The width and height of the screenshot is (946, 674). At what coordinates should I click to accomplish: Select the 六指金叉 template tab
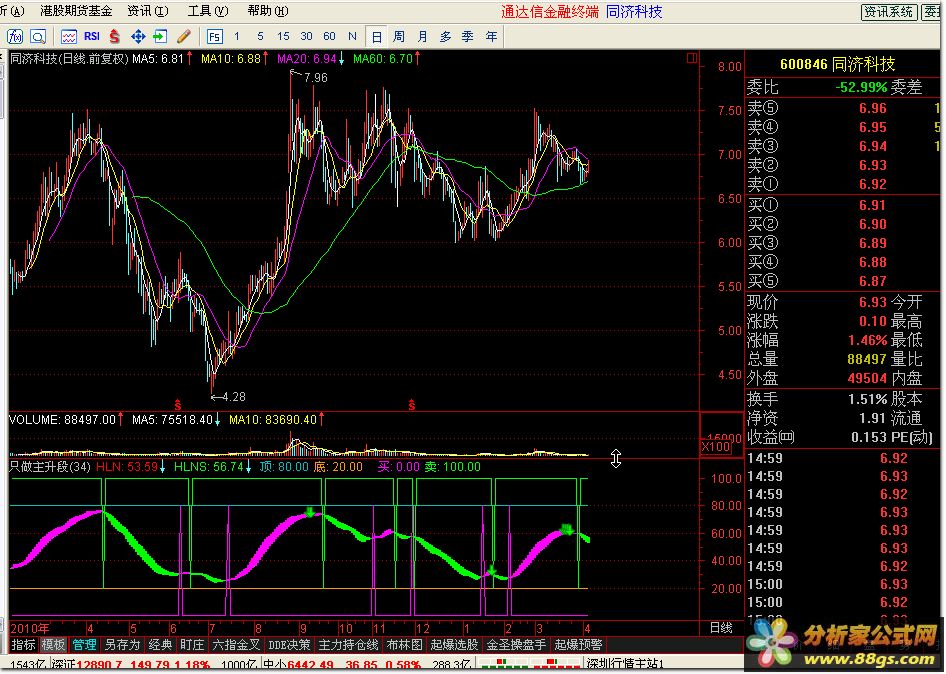[236, 645]
